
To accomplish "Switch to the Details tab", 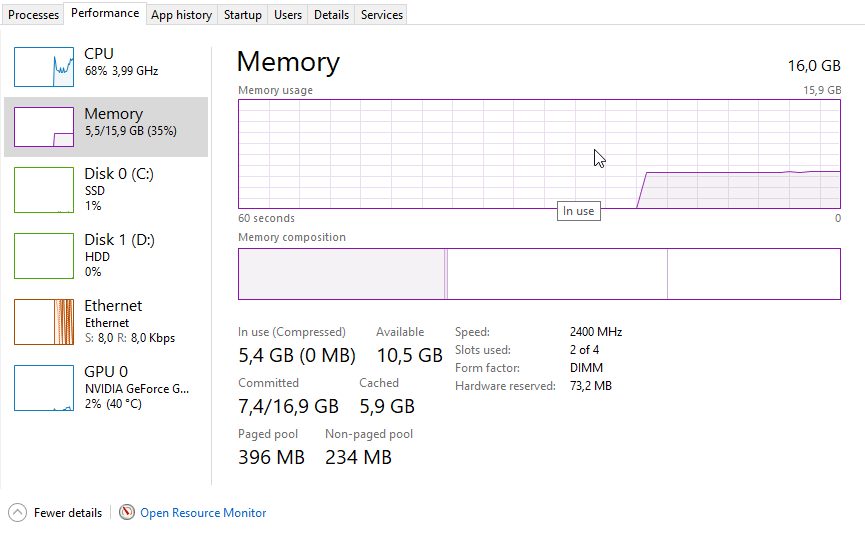I will click(x=331, y=15).
